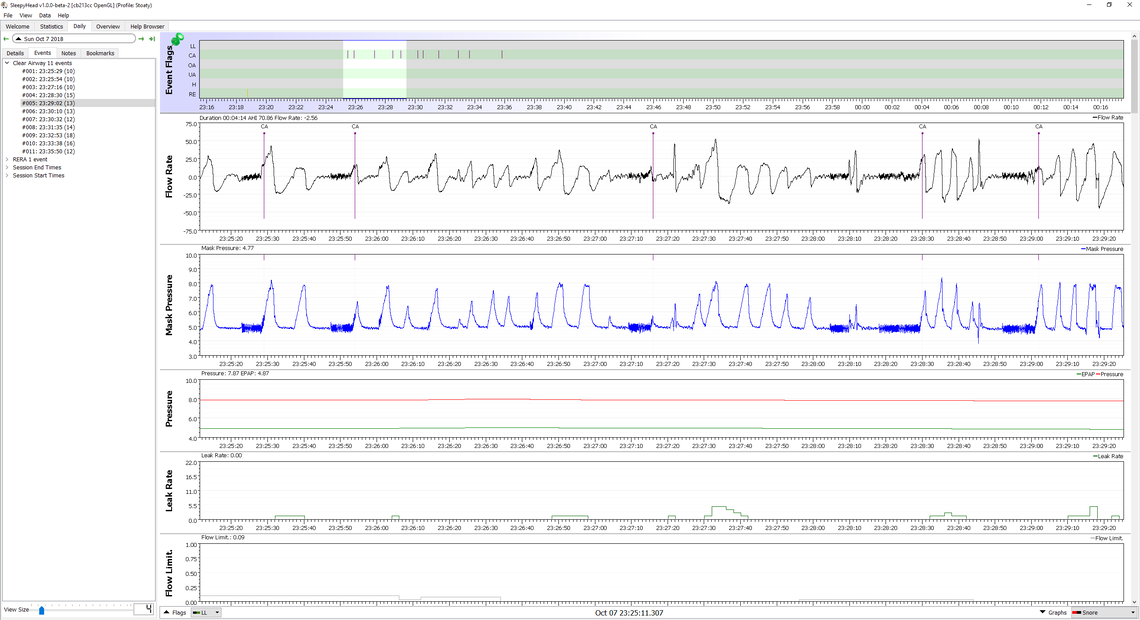Click the highlighted selection in Event Flags overview
This screenshot has width=1140, height=620.
pyautogui.click(x=374, y=70)
